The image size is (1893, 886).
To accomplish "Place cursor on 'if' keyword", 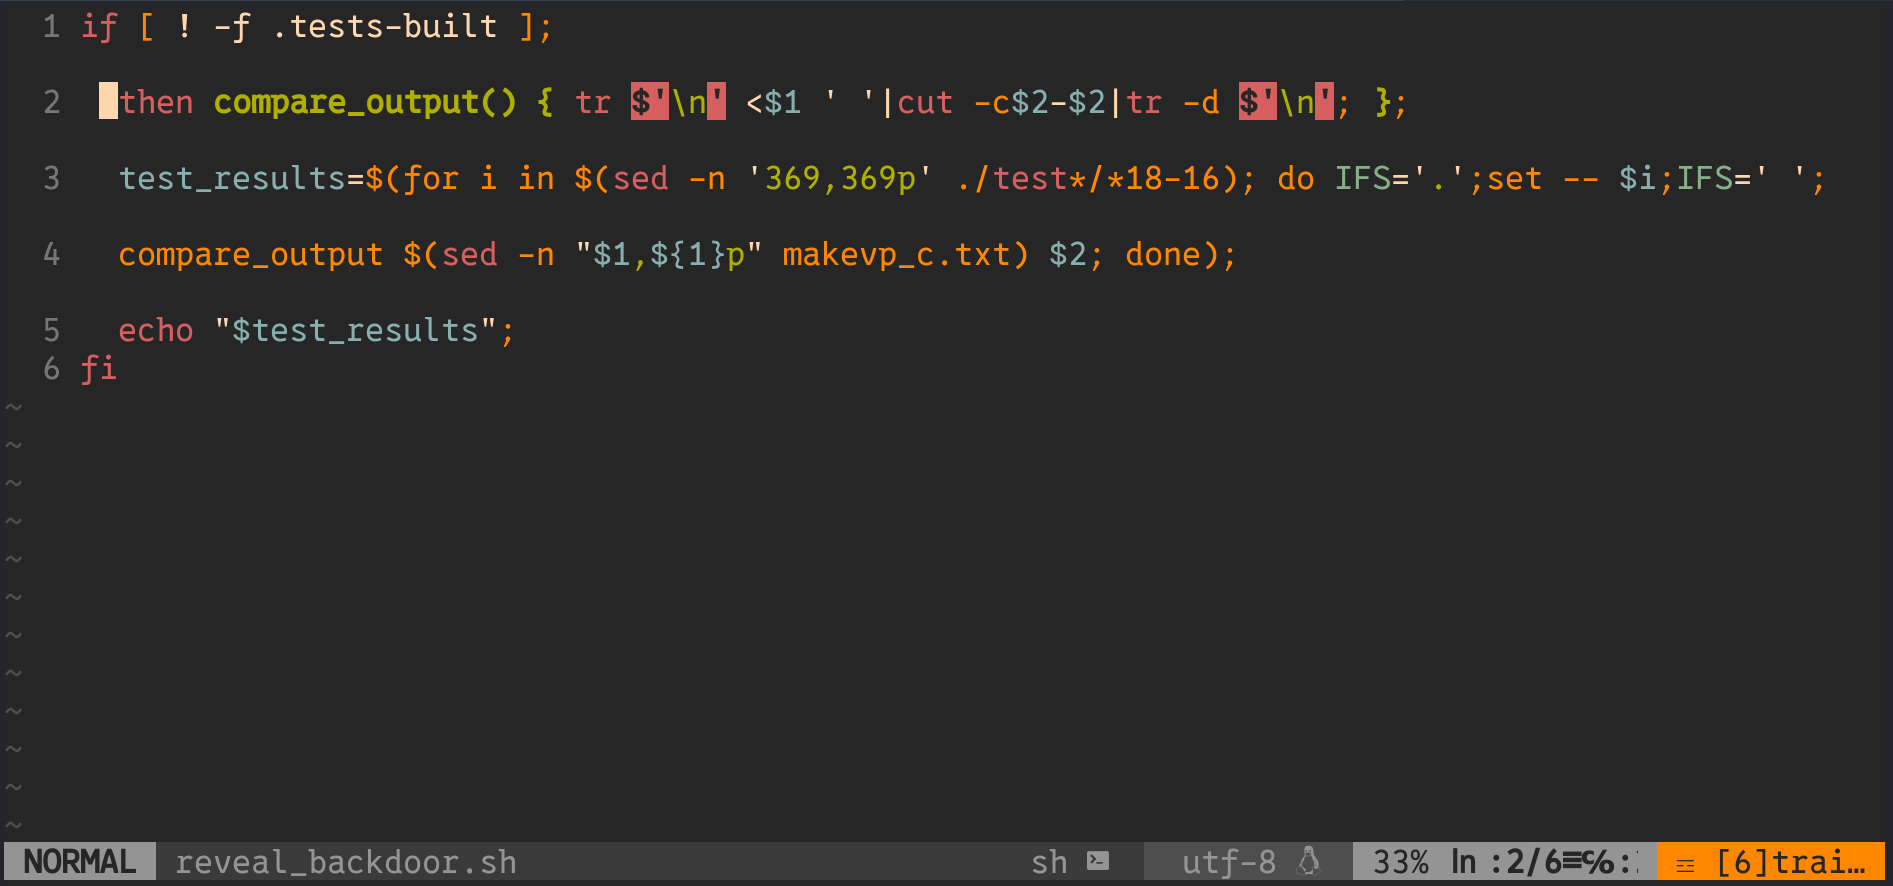I will 99,27.
